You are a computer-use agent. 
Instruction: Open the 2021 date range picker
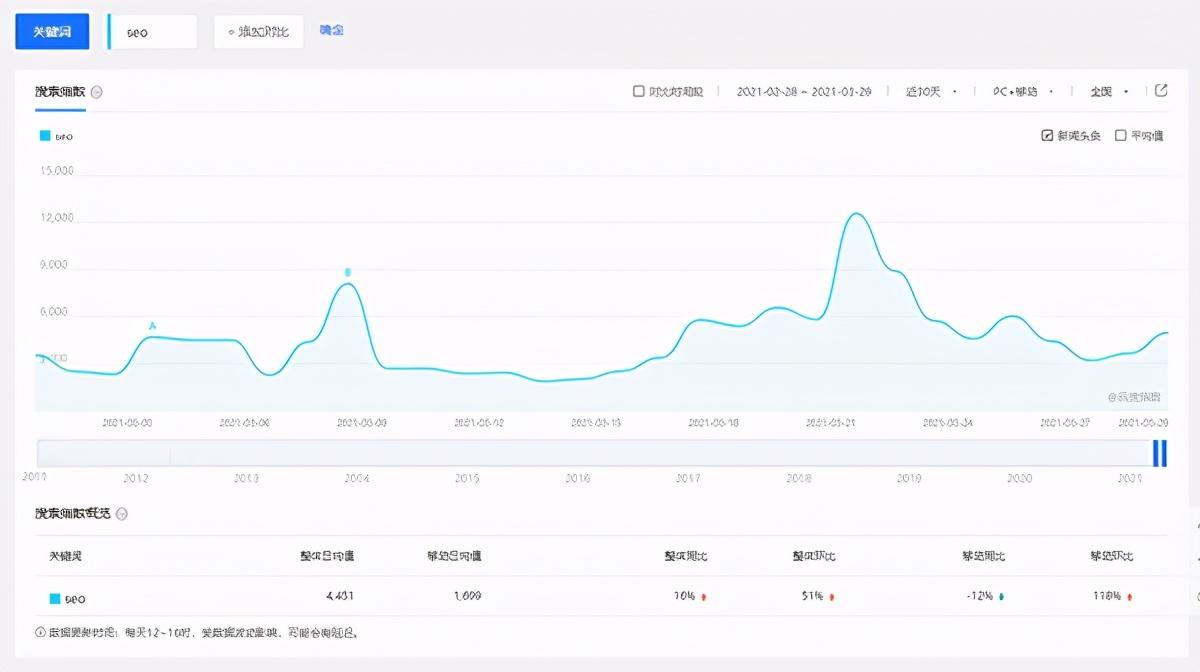click(x=804, y=91)
